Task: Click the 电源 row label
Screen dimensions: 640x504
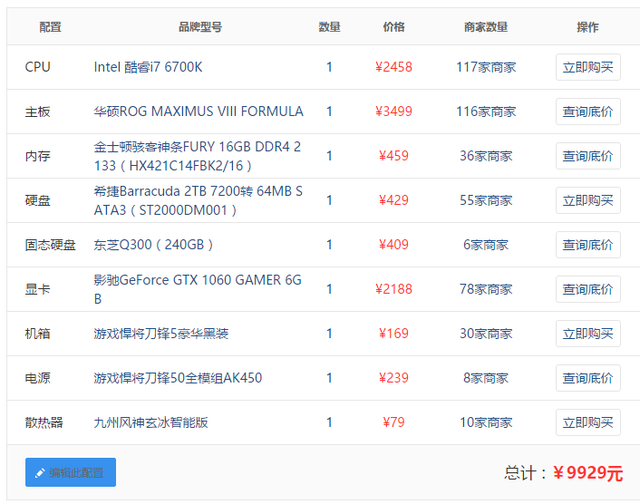Action: [38, 378]
